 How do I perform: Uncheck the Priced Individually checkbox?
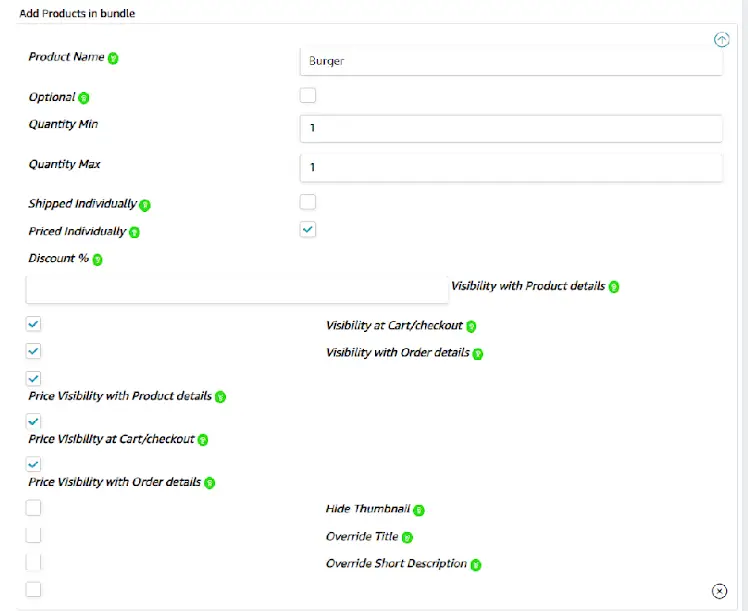(x=308, y=229)
